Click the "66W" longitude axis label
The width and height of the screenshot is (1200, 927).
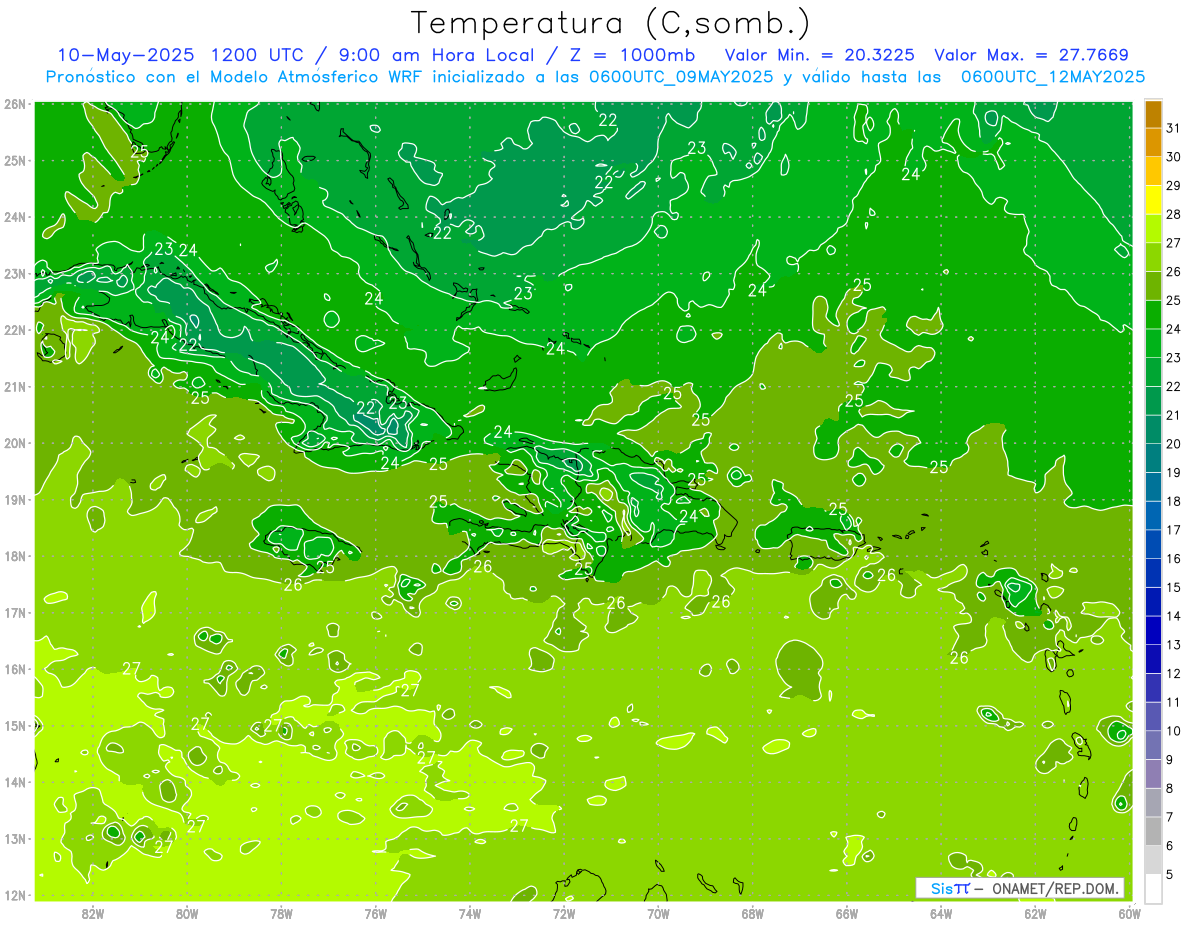[847, 912]
